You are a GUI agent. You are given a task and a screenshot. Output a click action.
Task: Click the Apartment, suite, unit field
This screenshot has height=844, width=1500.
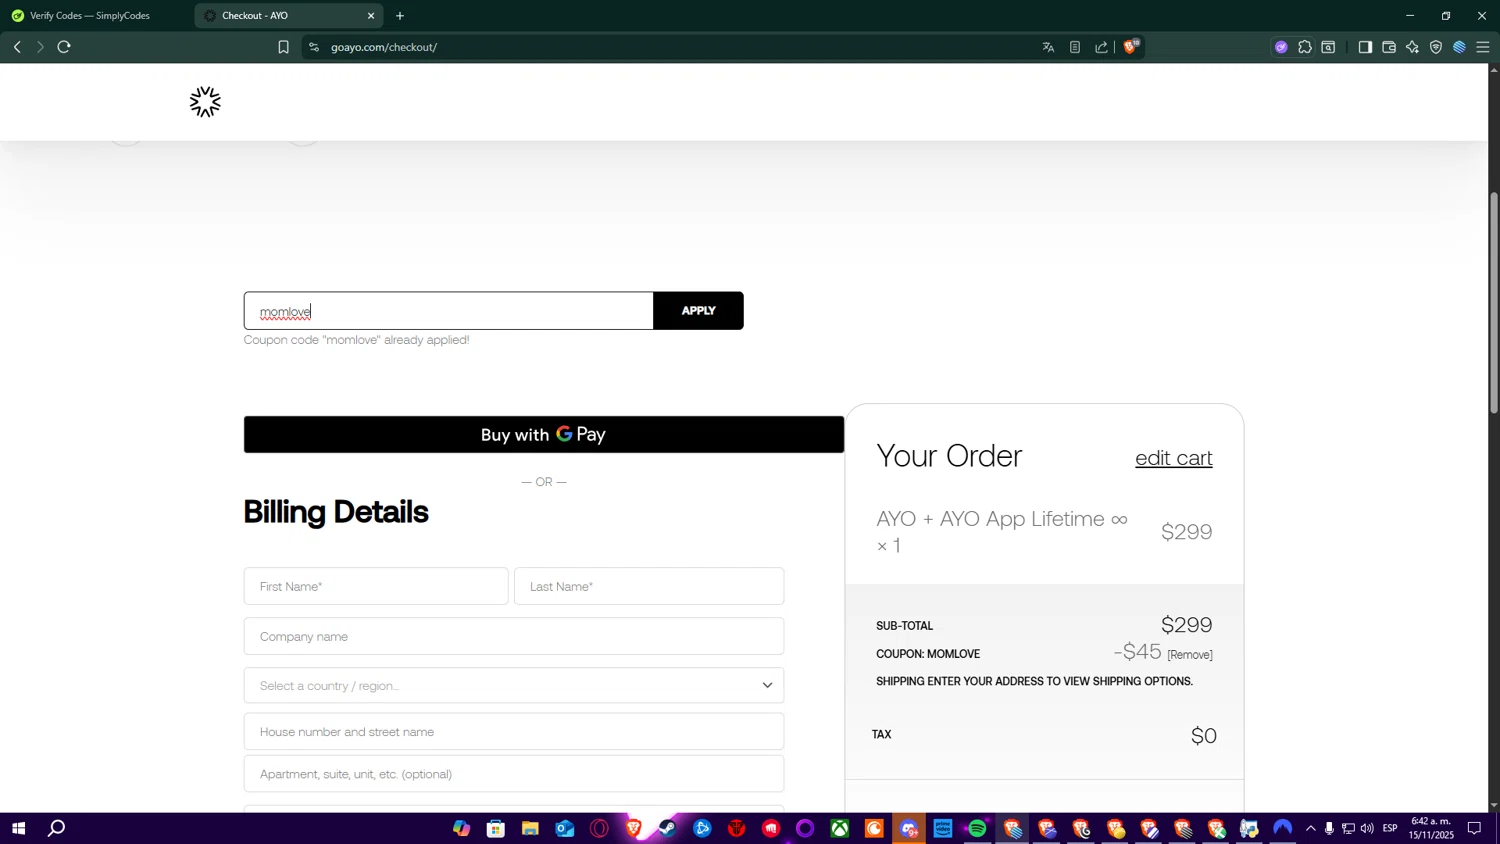click(514, 774)
